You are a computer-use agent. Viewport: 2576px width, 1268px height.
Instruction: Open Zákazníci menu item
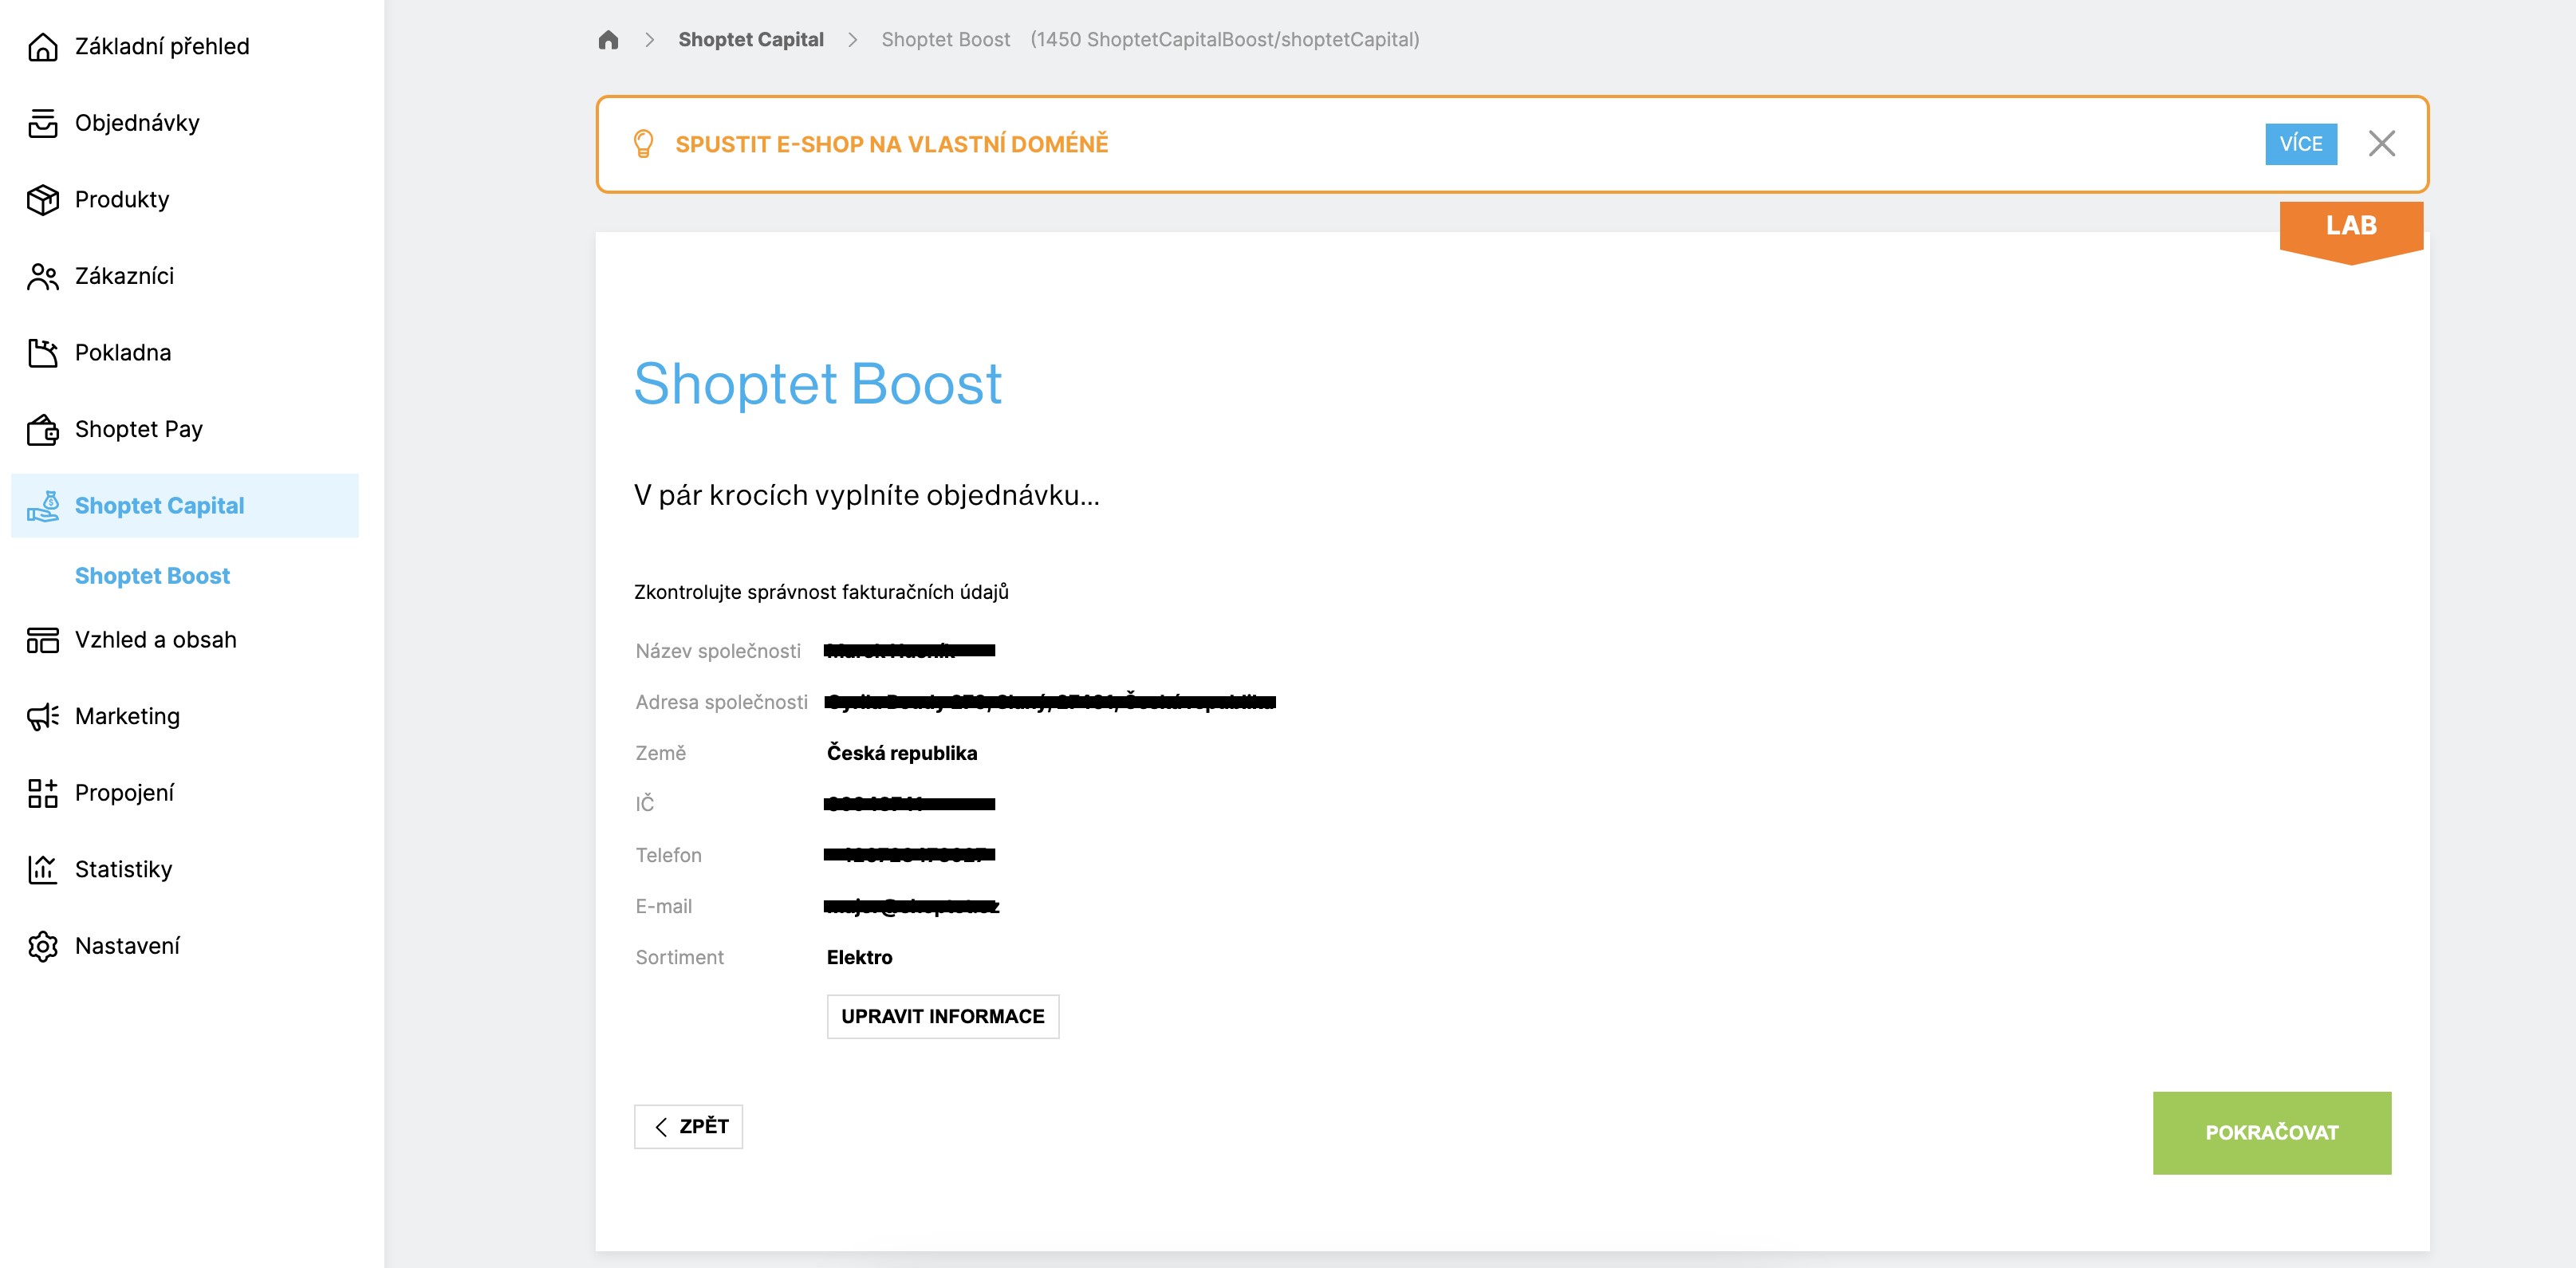(185, 276)
